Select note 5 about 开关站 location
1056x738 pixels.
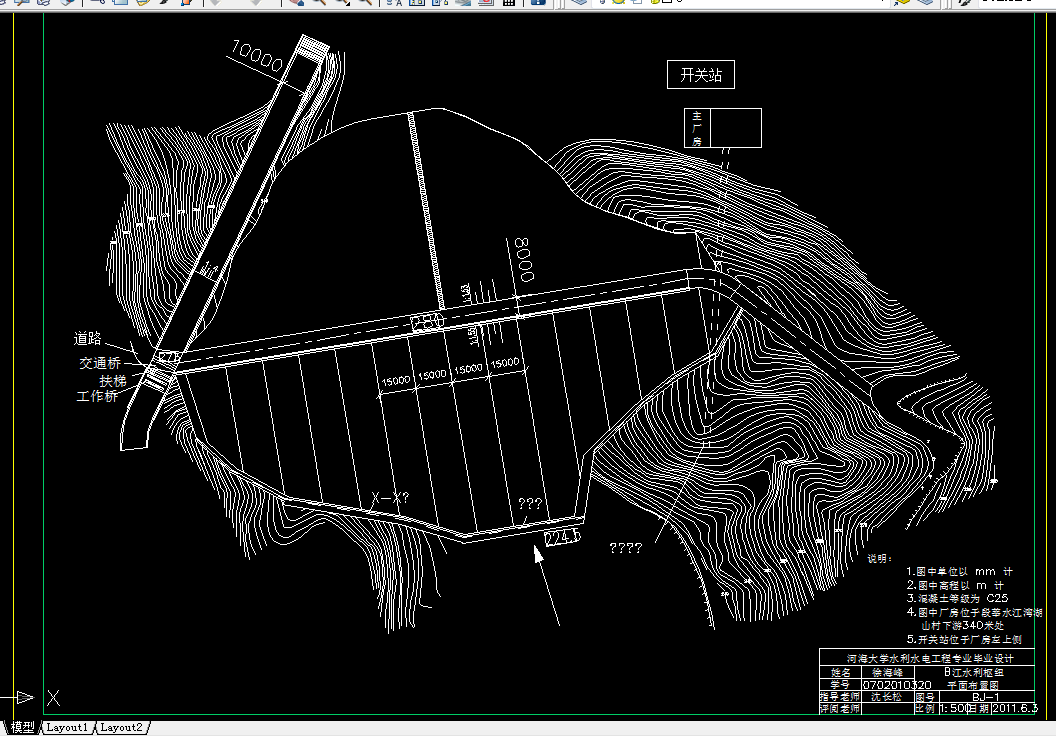click(x=964, y=639)
